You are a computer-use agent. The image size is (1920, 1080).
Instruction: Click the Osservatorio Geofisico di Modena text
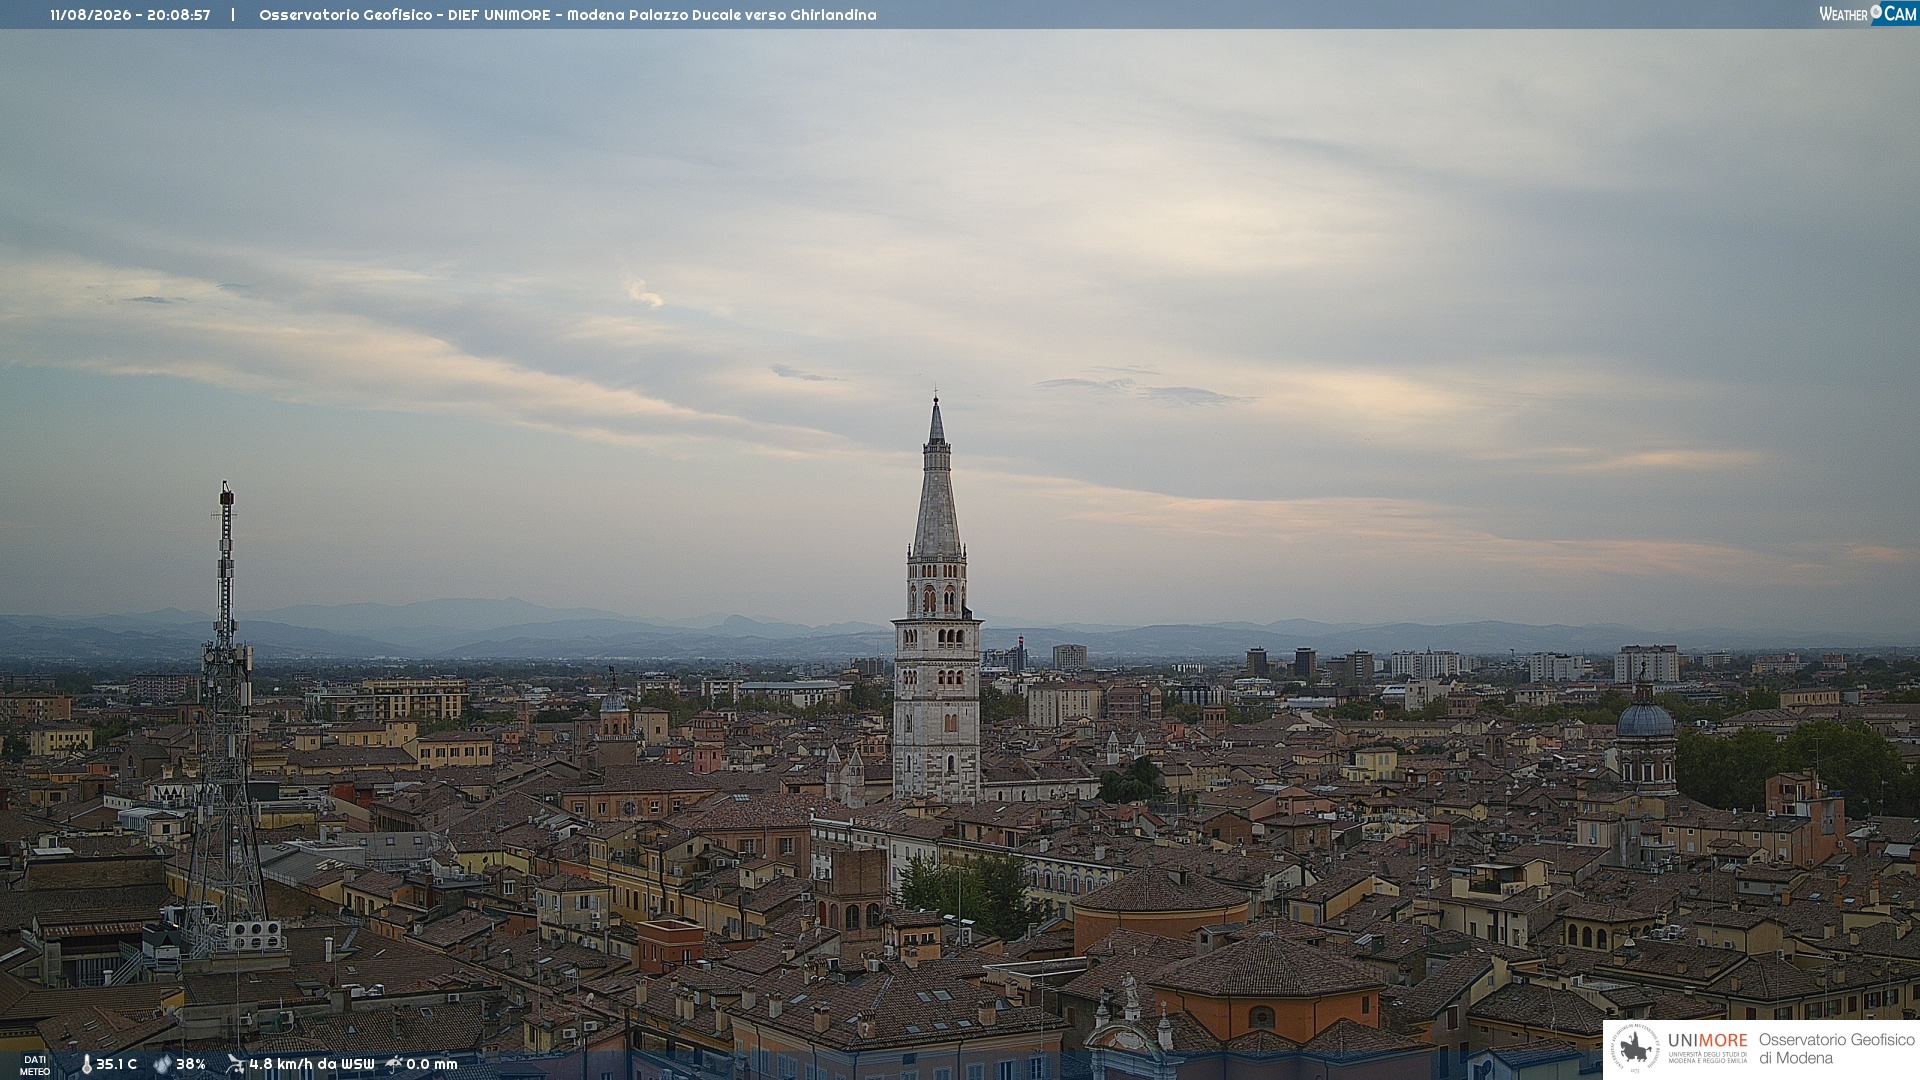(1836, 1049)
